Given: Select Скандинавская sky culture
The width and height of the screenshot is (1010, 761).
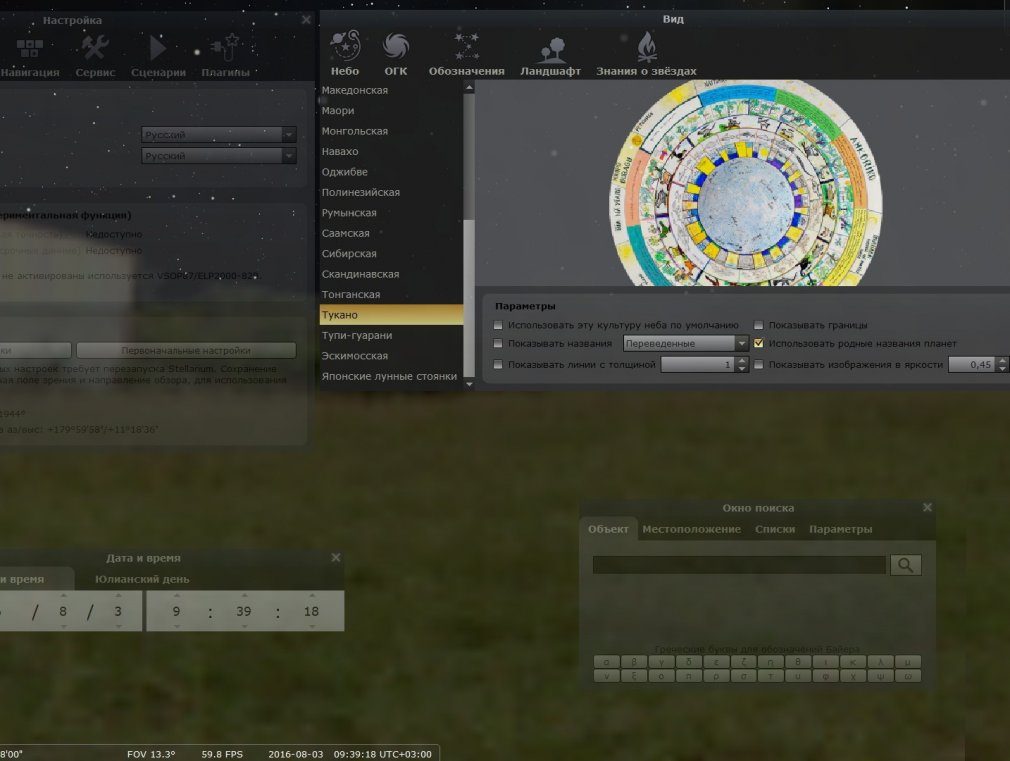Looking at the screenshot, I should click(x=391, y=274).
